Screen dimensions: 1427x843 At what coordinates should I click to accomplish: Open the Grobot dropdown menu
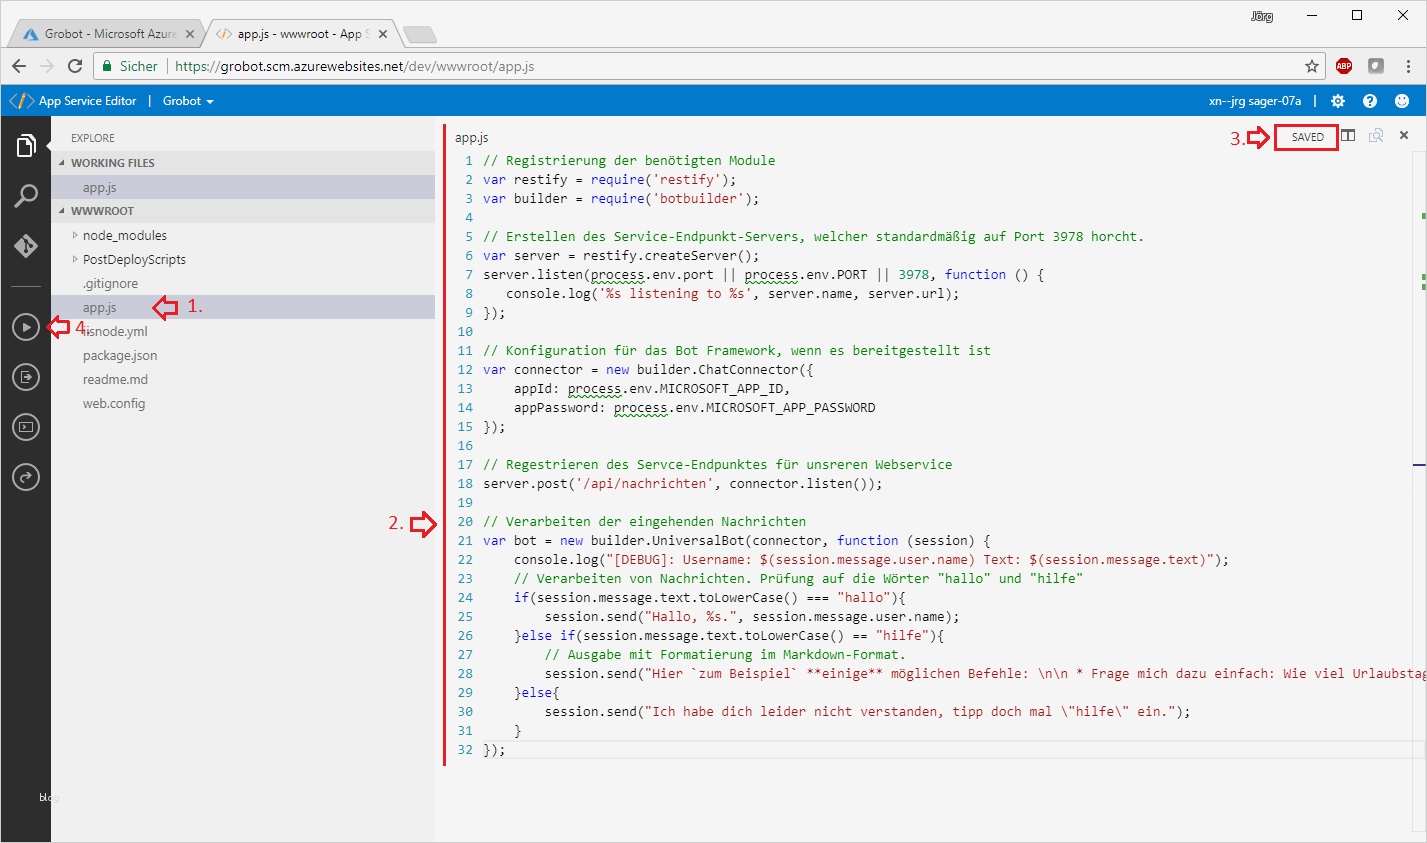[188, 101]
